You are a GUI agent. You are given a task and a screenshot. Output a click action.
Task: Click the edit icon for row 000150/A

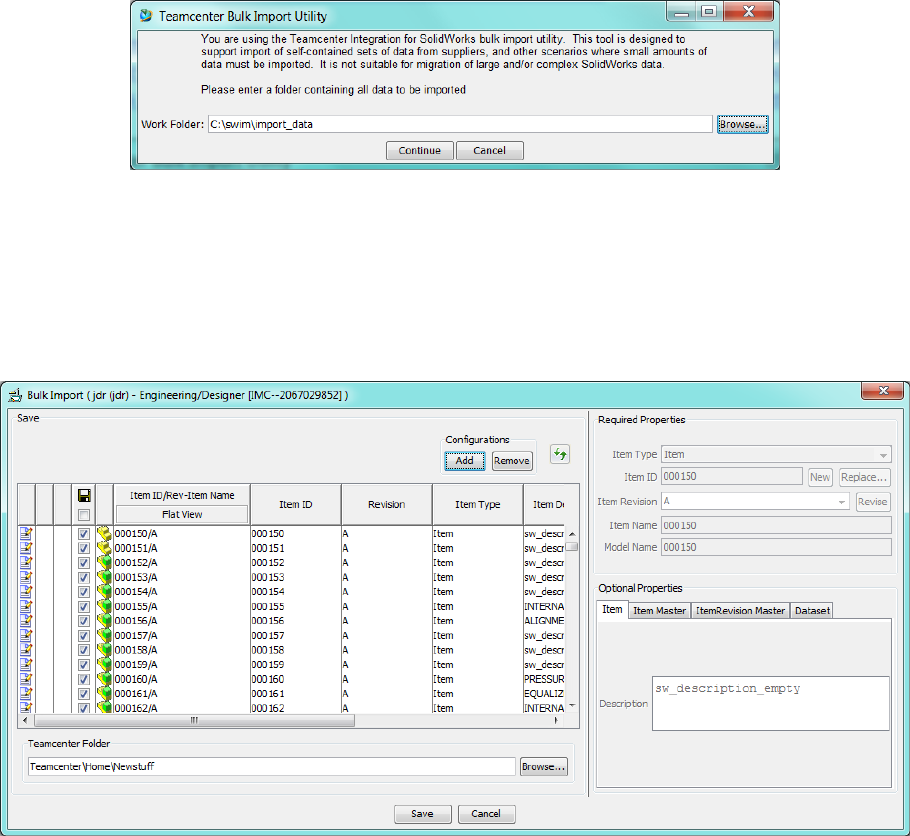point(26,533)
